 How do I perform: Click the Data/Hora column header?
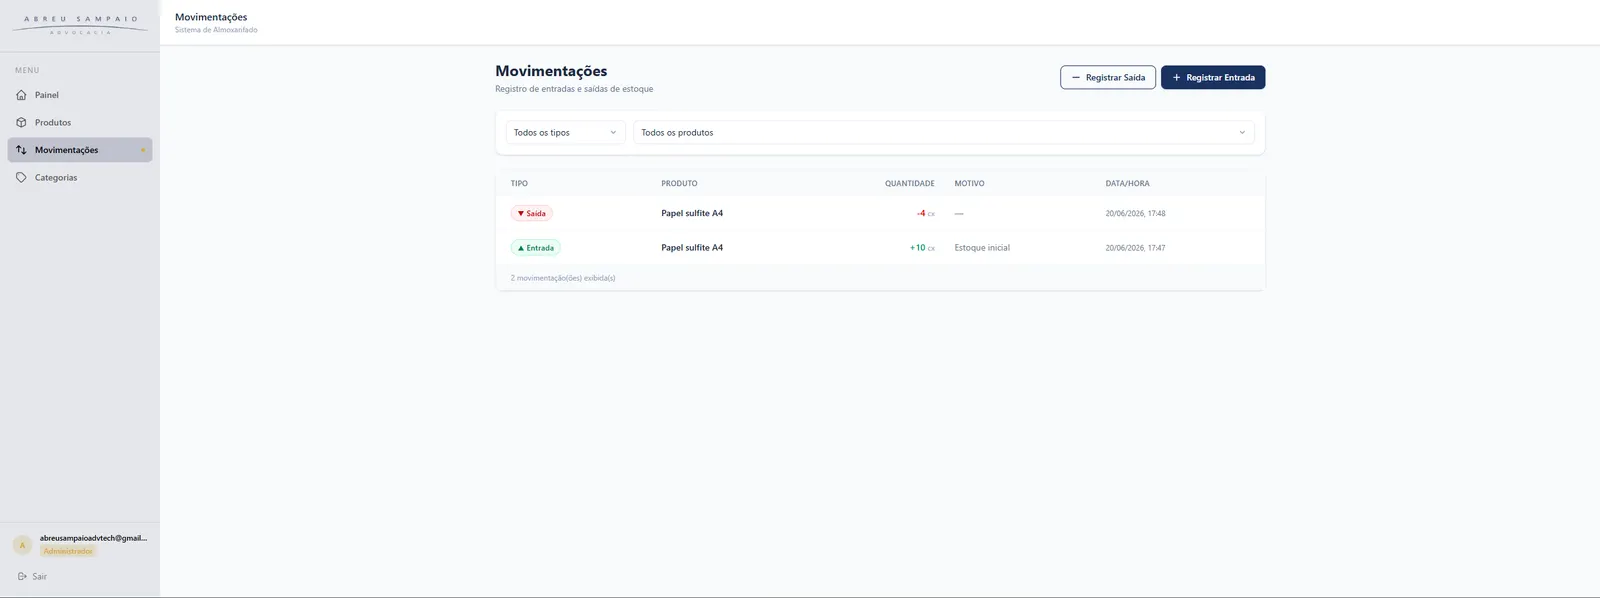click(x=1127, y=184)
